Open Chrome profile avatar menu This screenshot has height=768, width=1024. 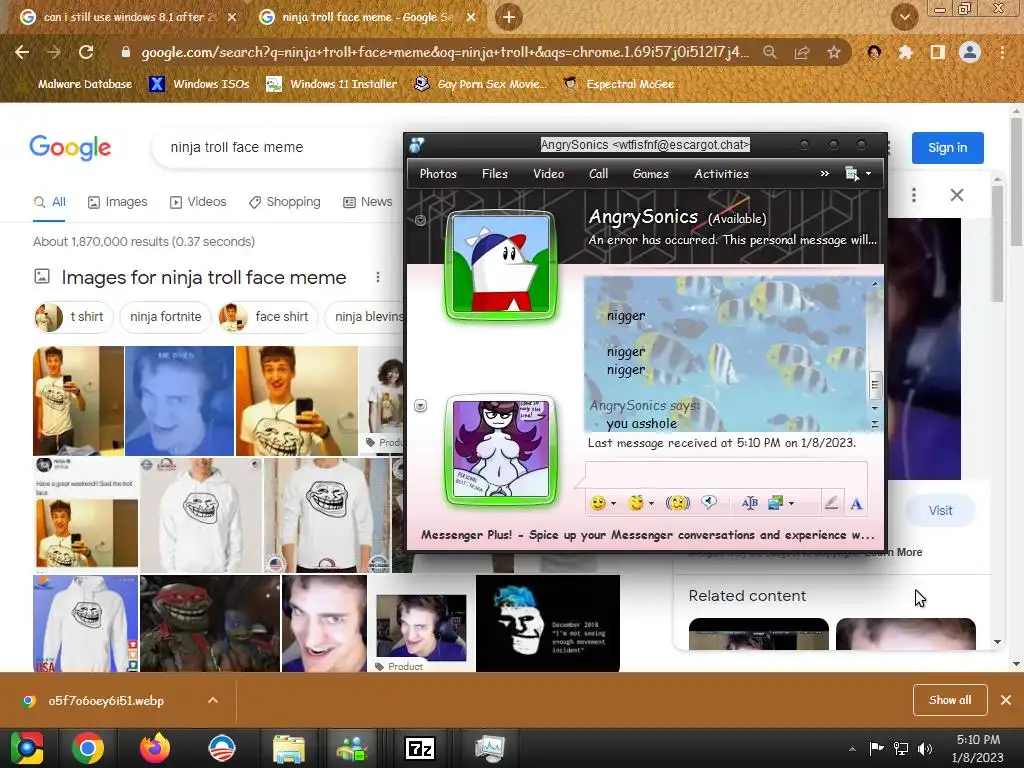pos(970,52)
